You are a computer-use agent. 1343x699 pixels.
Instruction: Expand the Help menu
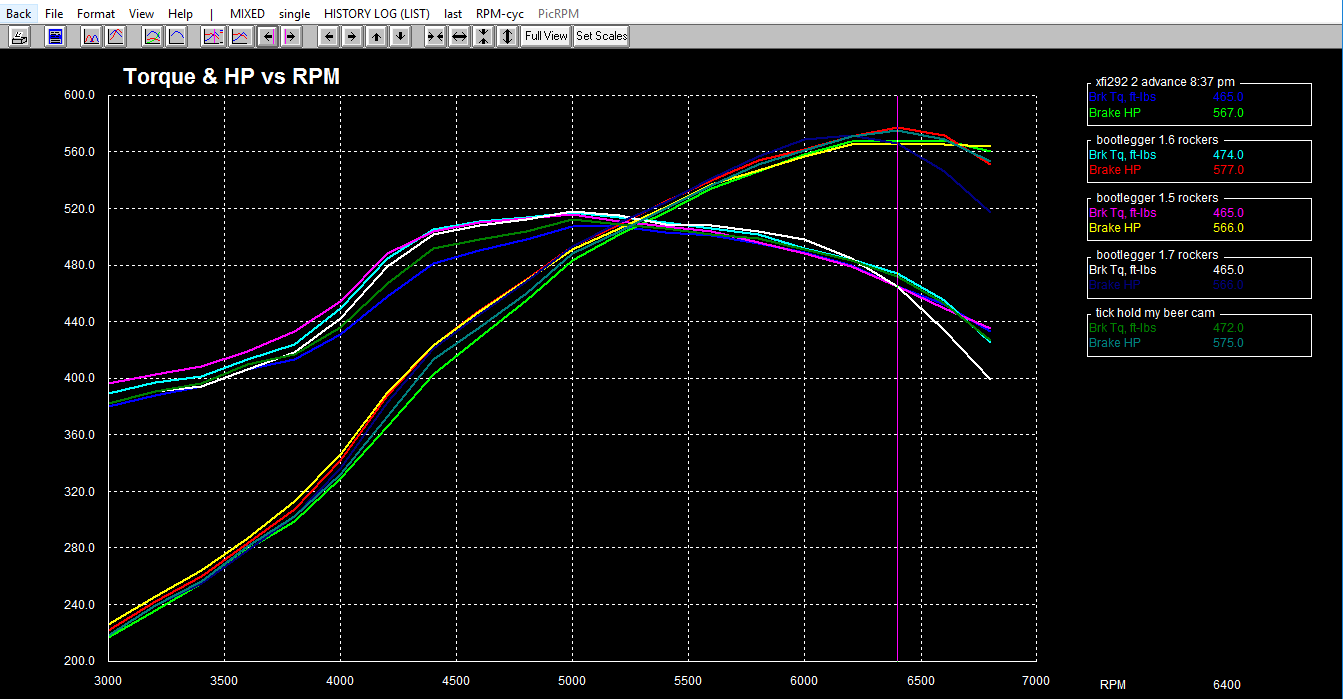pyautogui.click(x=181, y=14)
